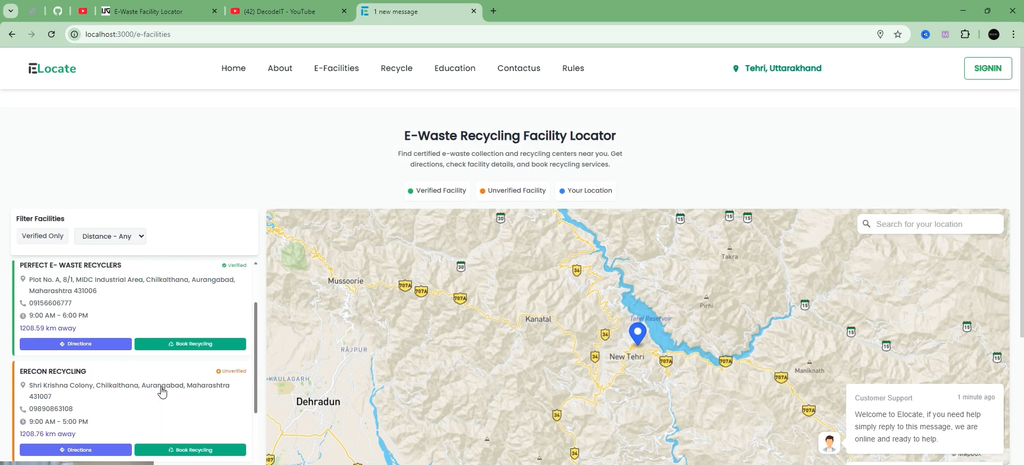Click the facility list scrollbar
Screen dimensions: 1024x465
pyautogui.click(x=255, y=357)
